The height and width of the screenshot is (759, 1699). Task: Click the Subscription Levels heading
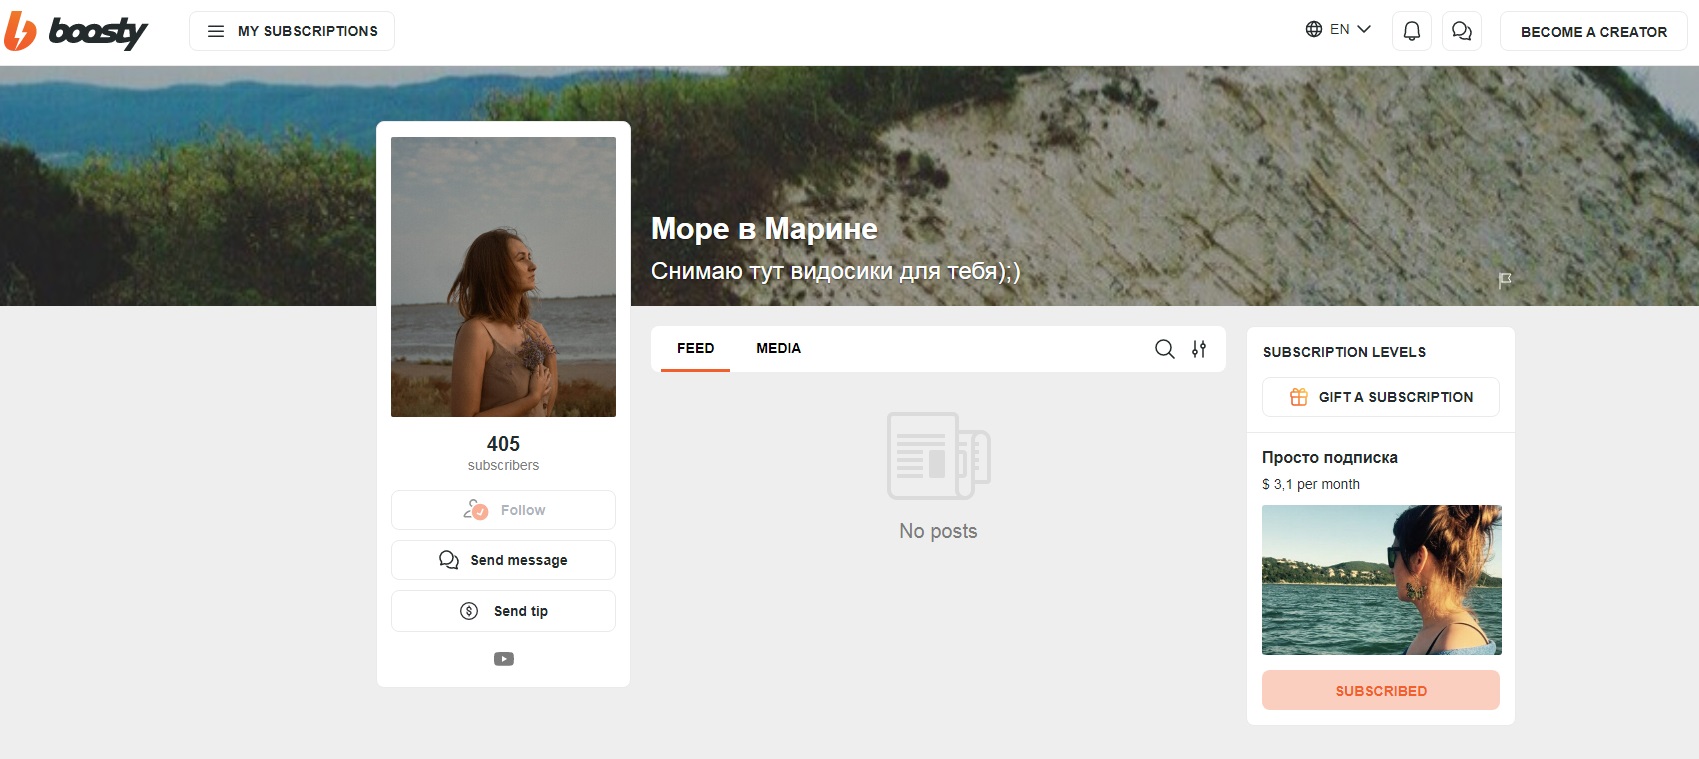click(1344, 352)
